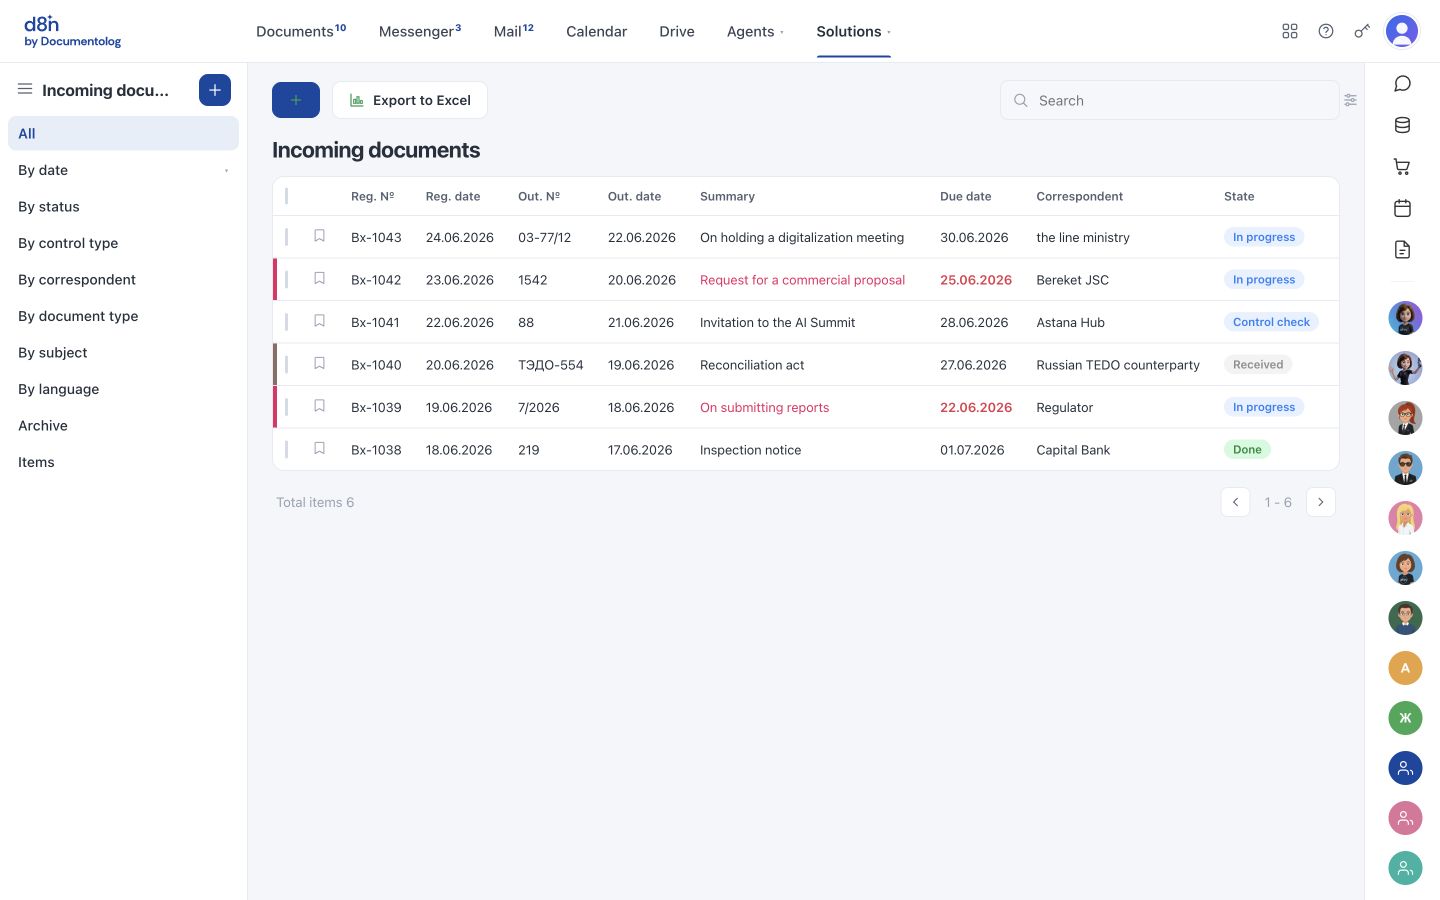Open the Mail tab

tap(513, 31)
